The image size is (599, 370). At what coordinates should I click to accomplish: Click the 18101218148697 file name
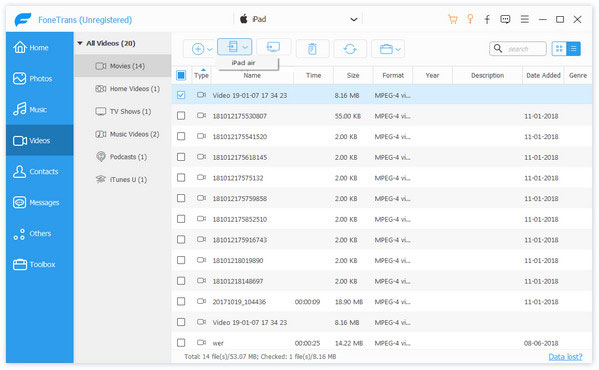238,281
